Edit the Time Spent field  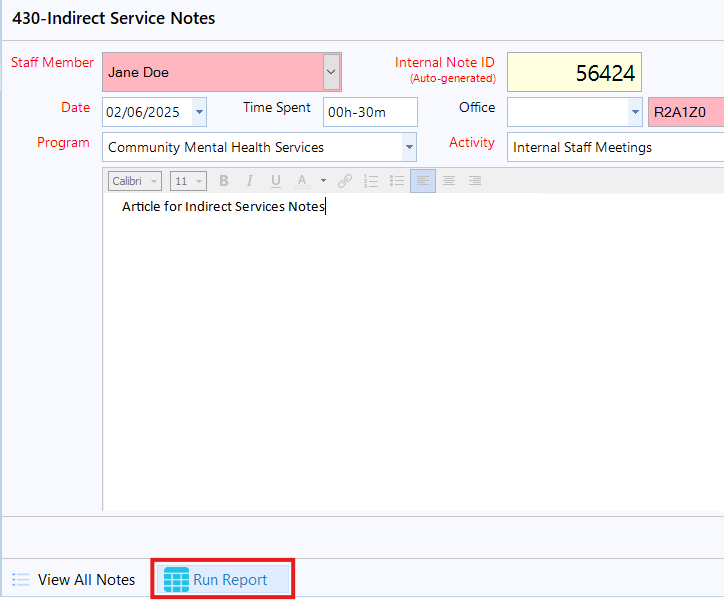point(370,112)
